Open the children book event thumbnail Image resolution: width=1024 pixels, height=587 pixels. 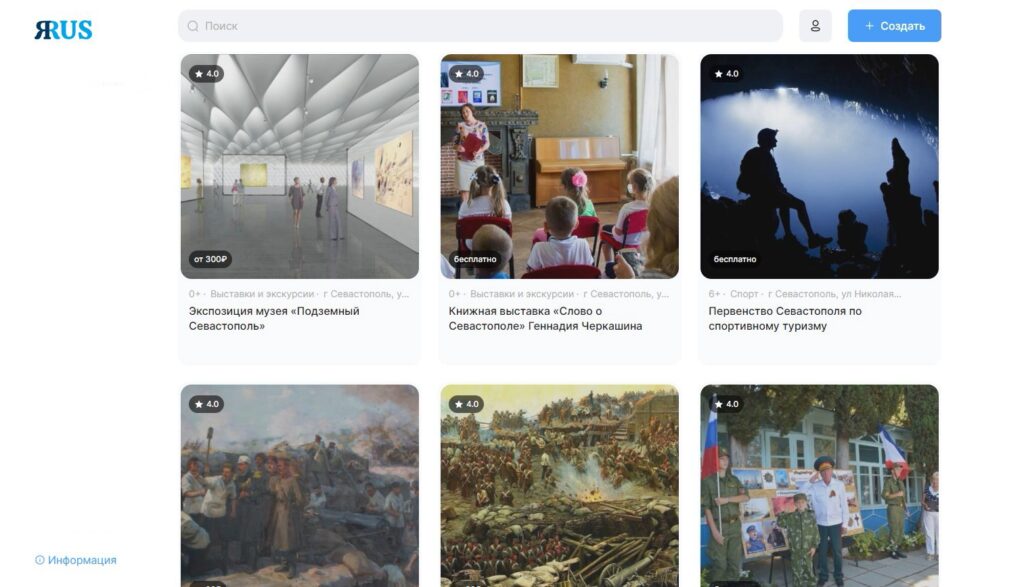560,167
